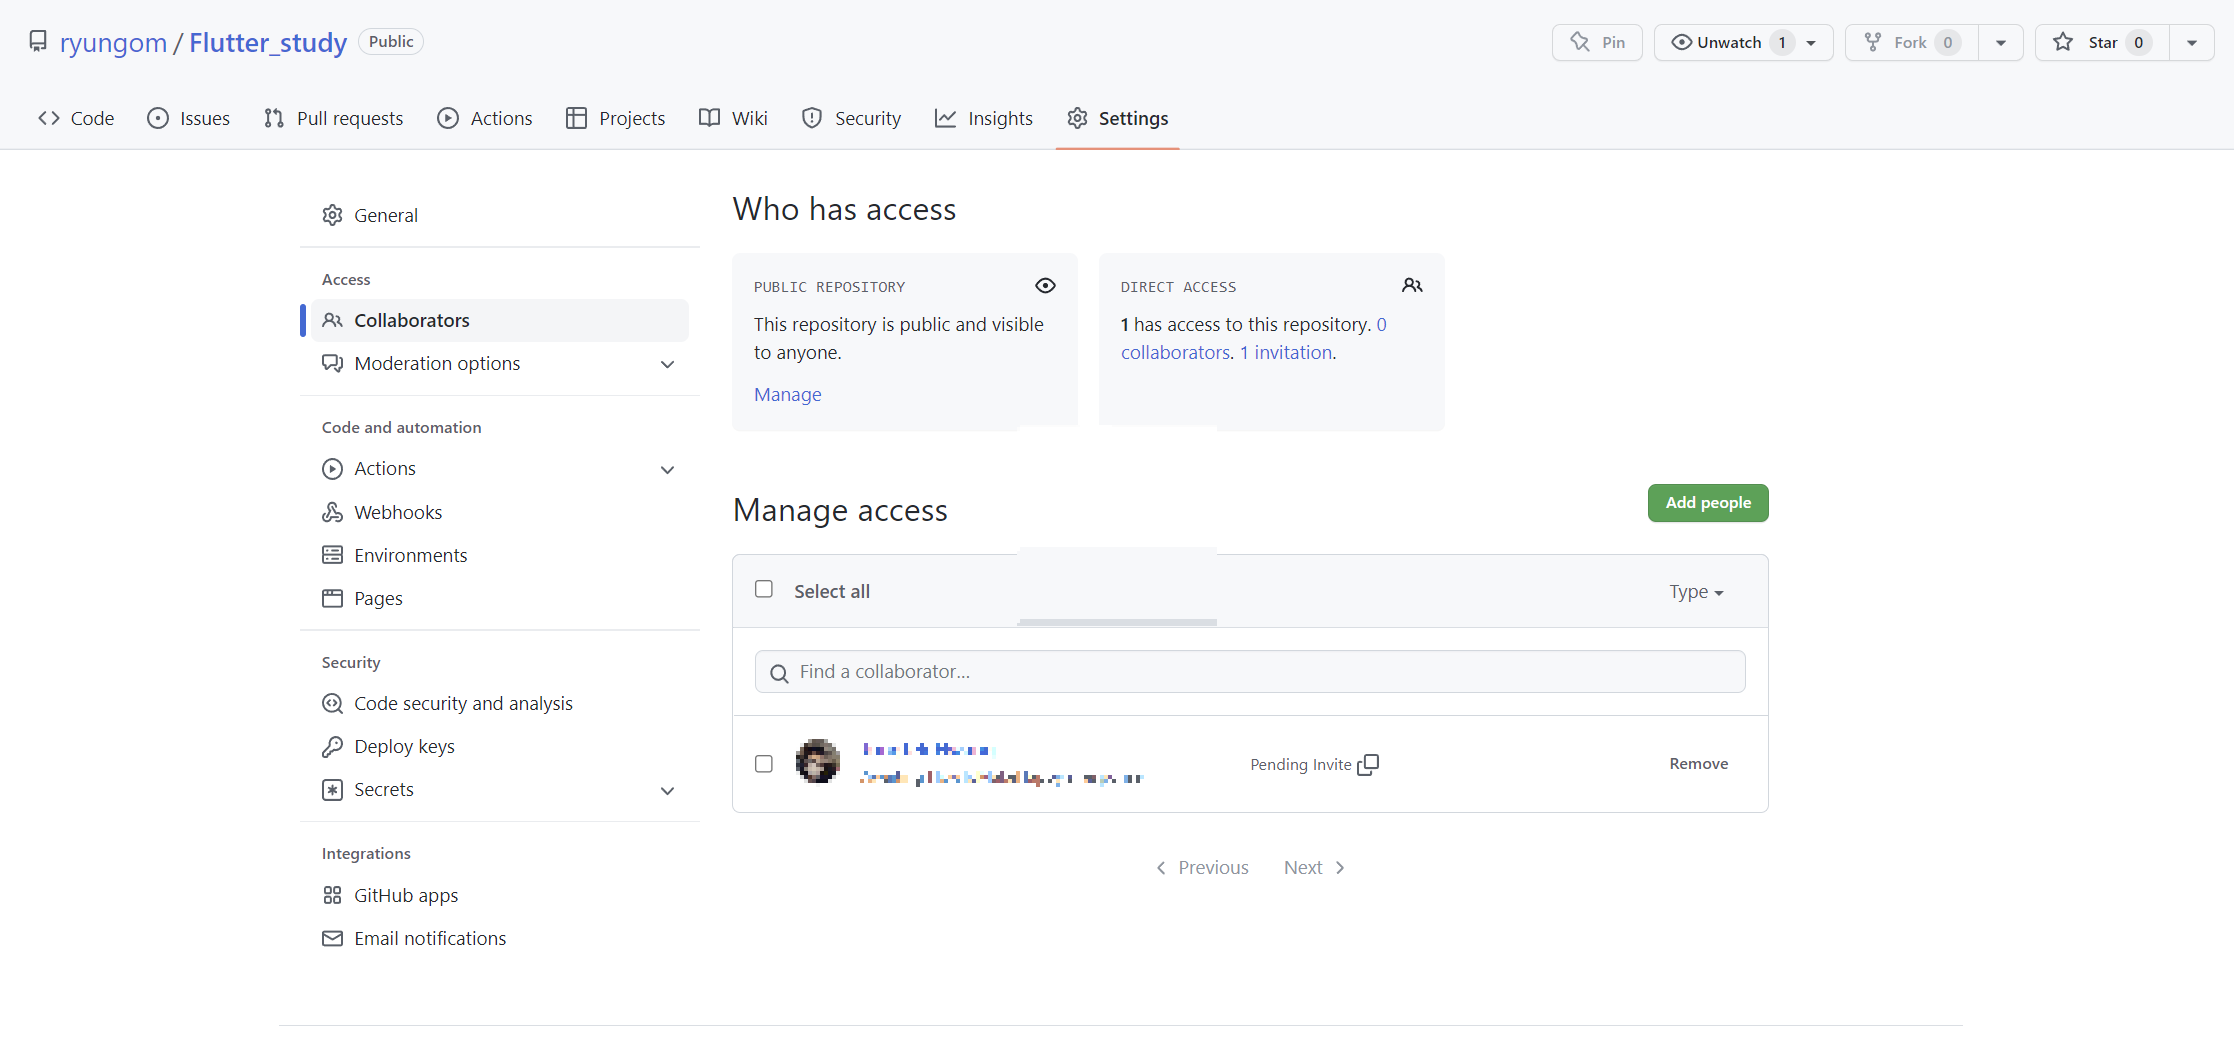Open the Type filter dropdown
Image resolution: width=2234 pixels, height=1051 pixels.
(x=1696, y=592)
